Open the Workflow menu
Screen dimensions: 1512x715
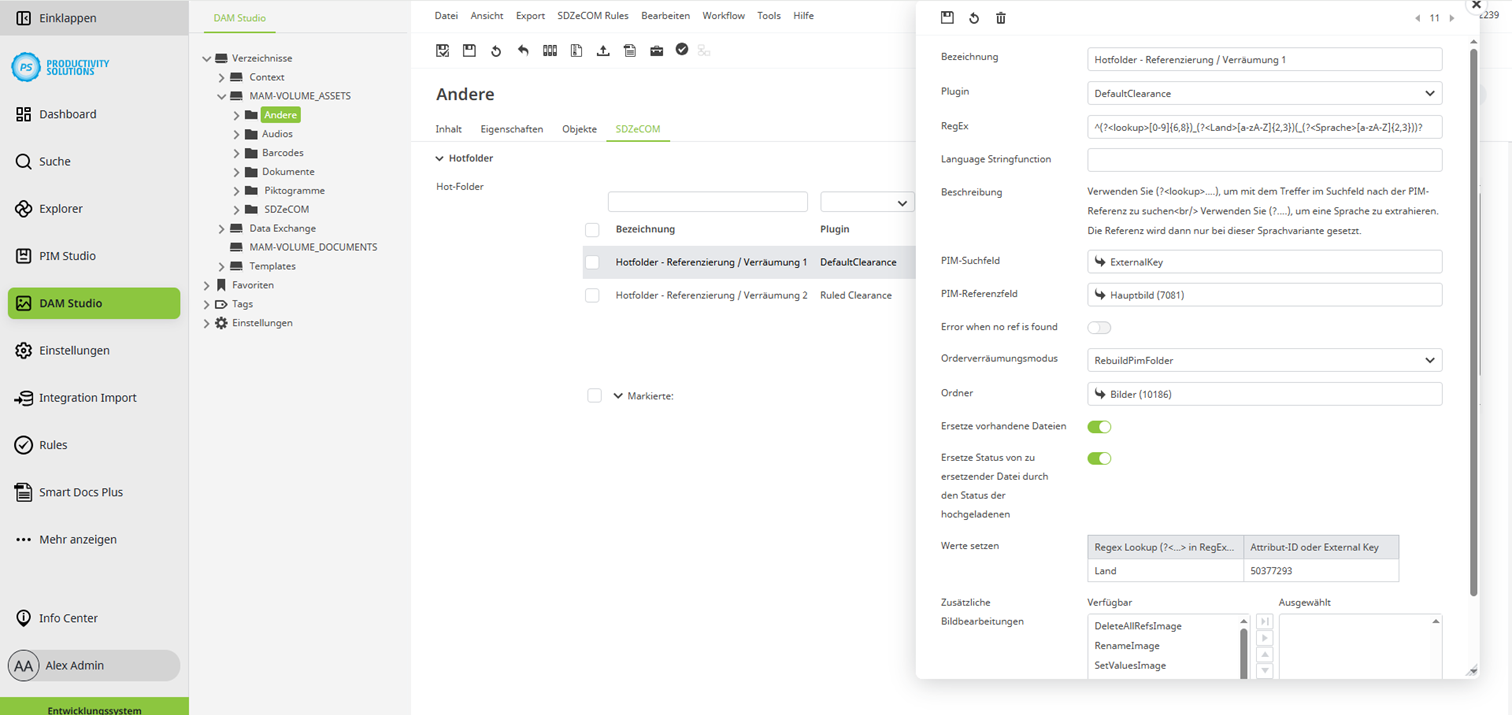point(723,16)
